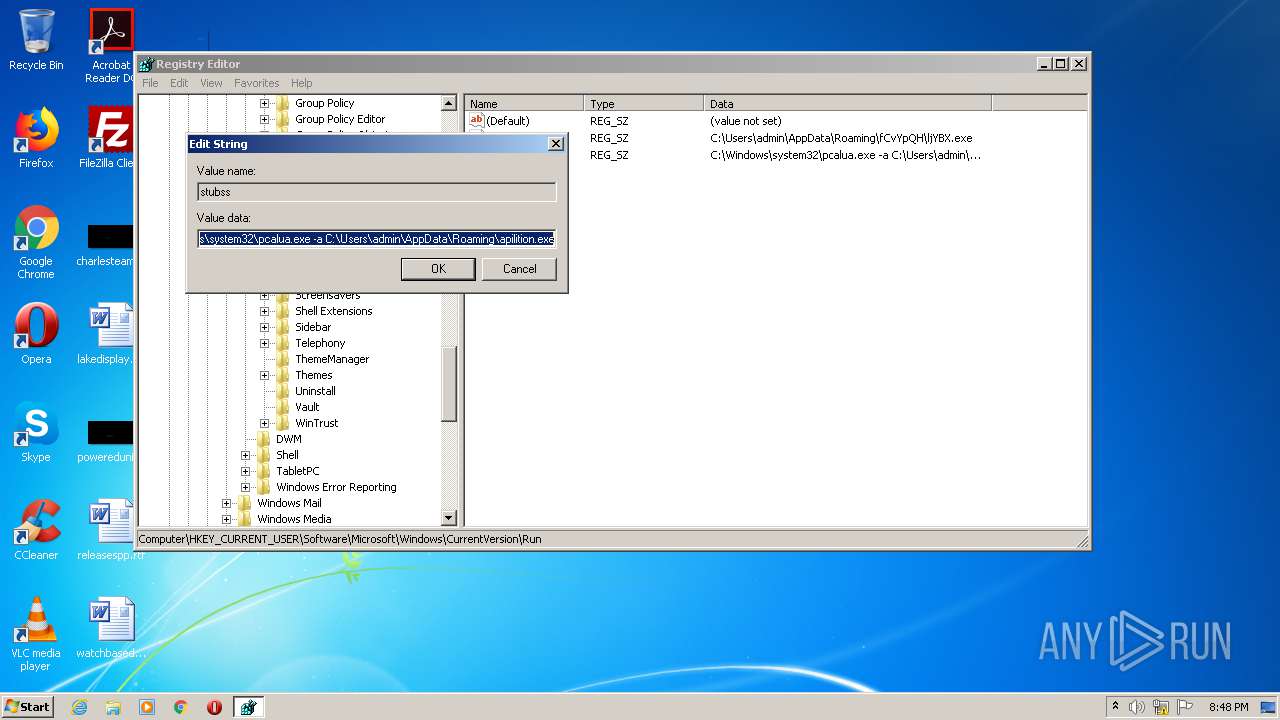1280x720 pixels.
Task: Open charlesteam desktop file
Action: 110,245
